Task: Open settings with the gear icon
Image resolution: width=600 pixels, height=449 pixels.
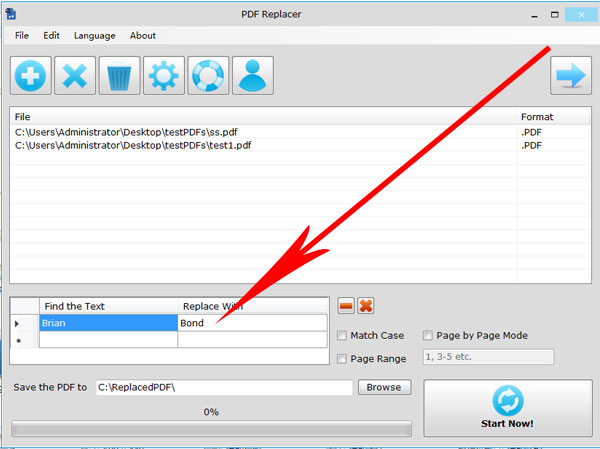Action: (x=164, y=75)
